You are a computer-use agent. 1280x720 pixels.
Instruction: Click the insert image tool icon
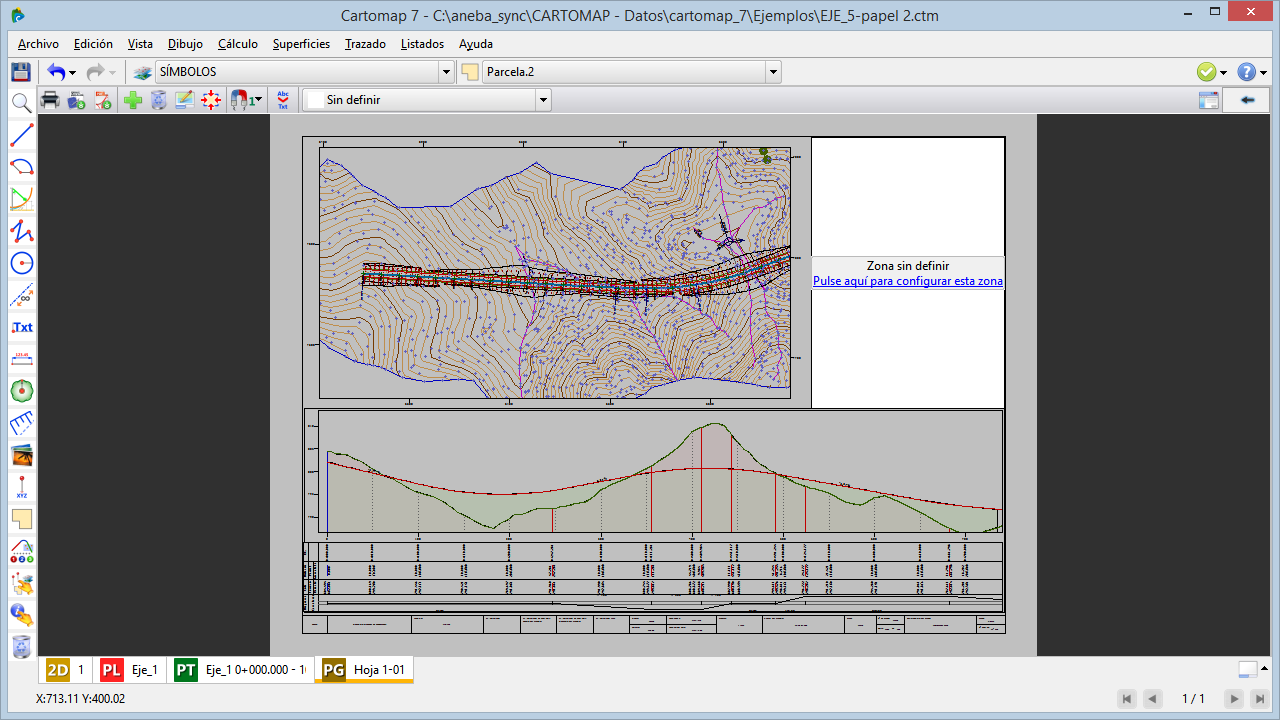pyautogui.click(x=21, y=456)
